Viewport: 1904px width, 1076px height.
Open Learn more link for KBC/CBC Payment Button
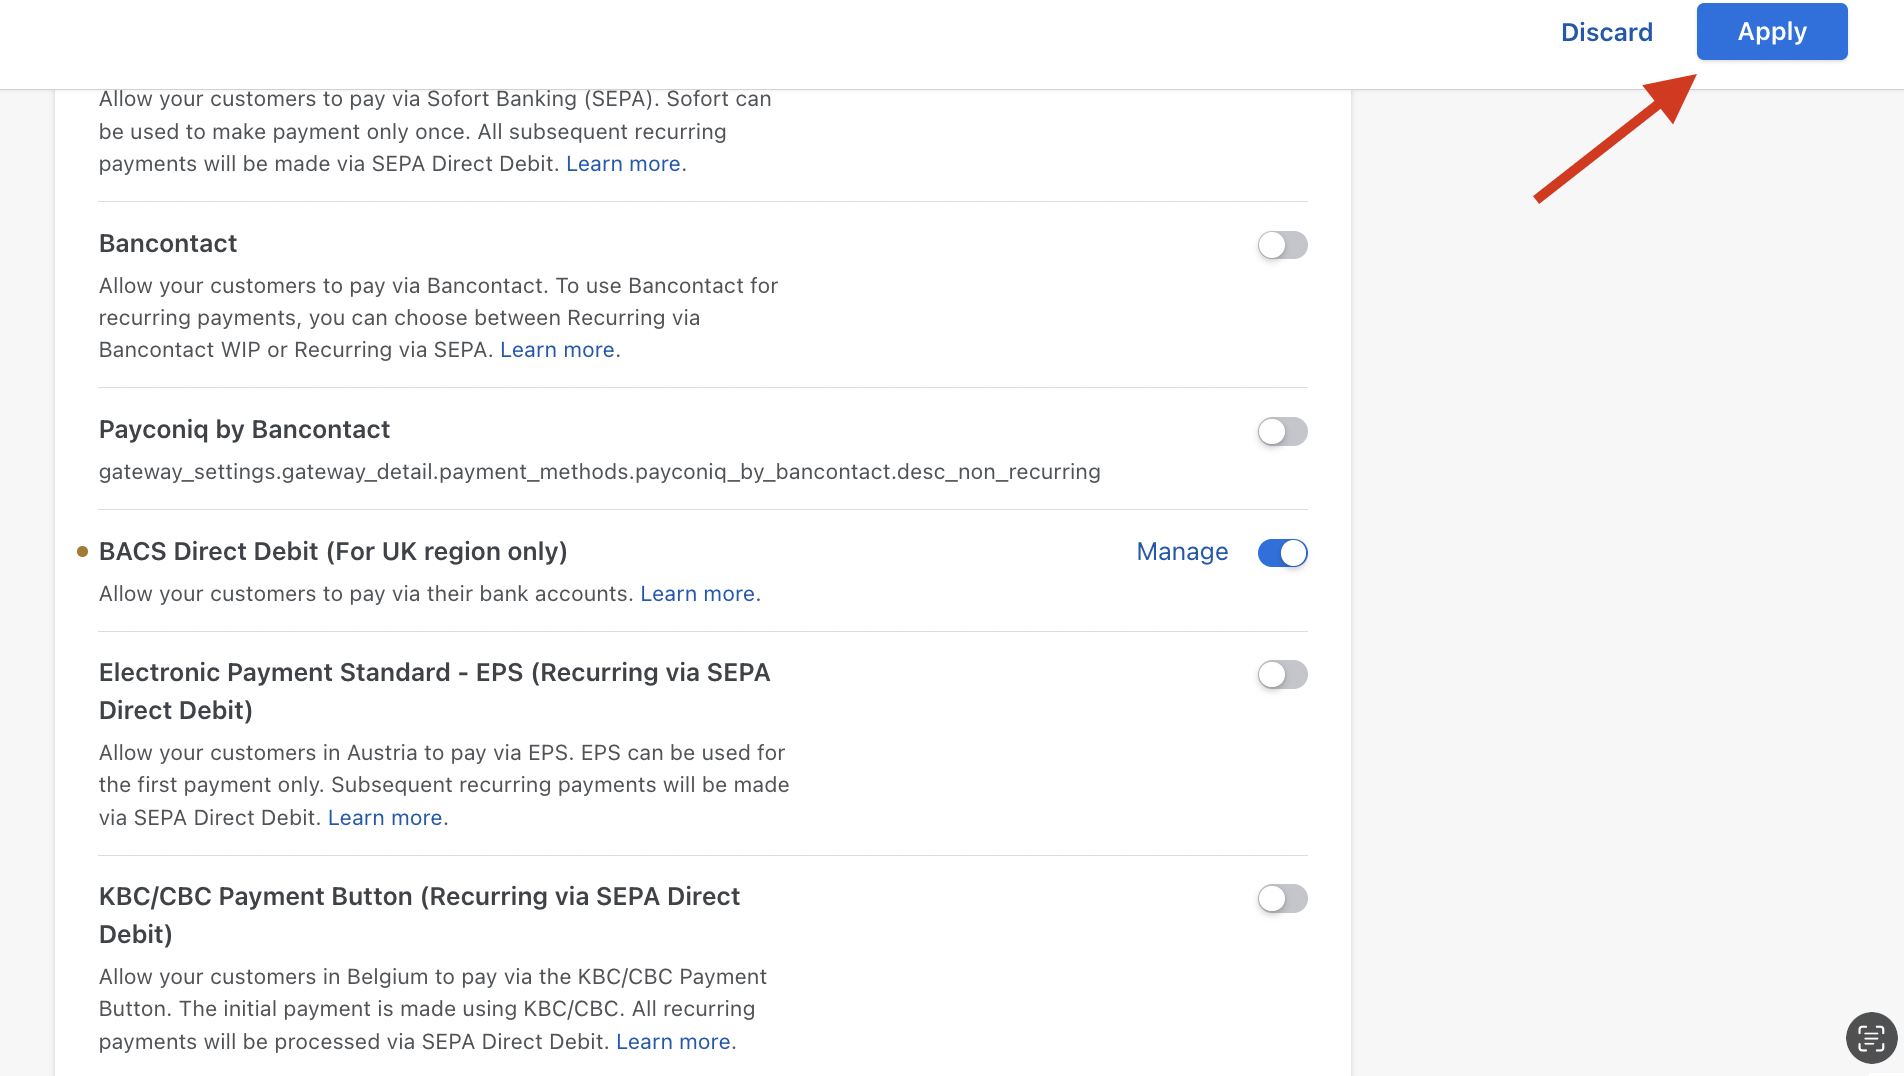pyautogui.click(x=673, y=1042)
